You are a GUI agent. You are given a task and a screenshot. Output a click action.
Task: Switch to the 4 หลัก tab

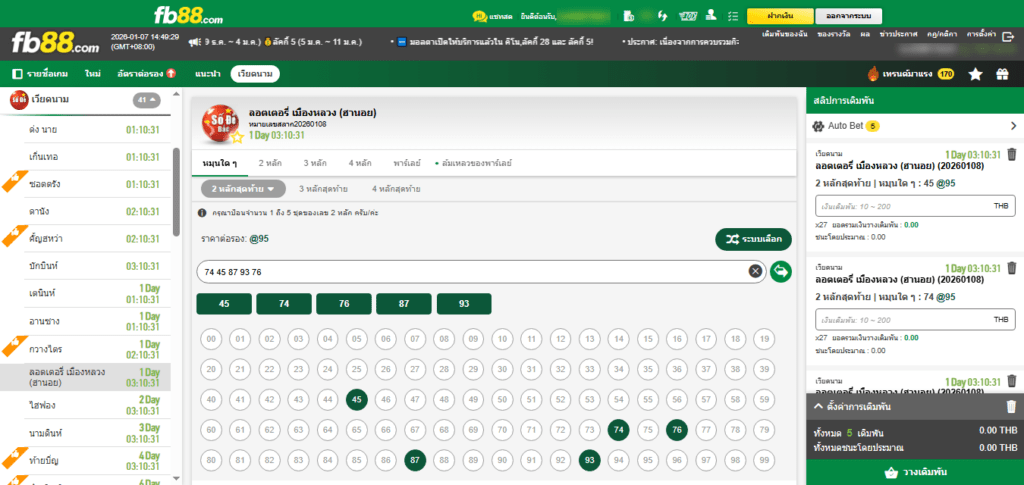[360, 163]
